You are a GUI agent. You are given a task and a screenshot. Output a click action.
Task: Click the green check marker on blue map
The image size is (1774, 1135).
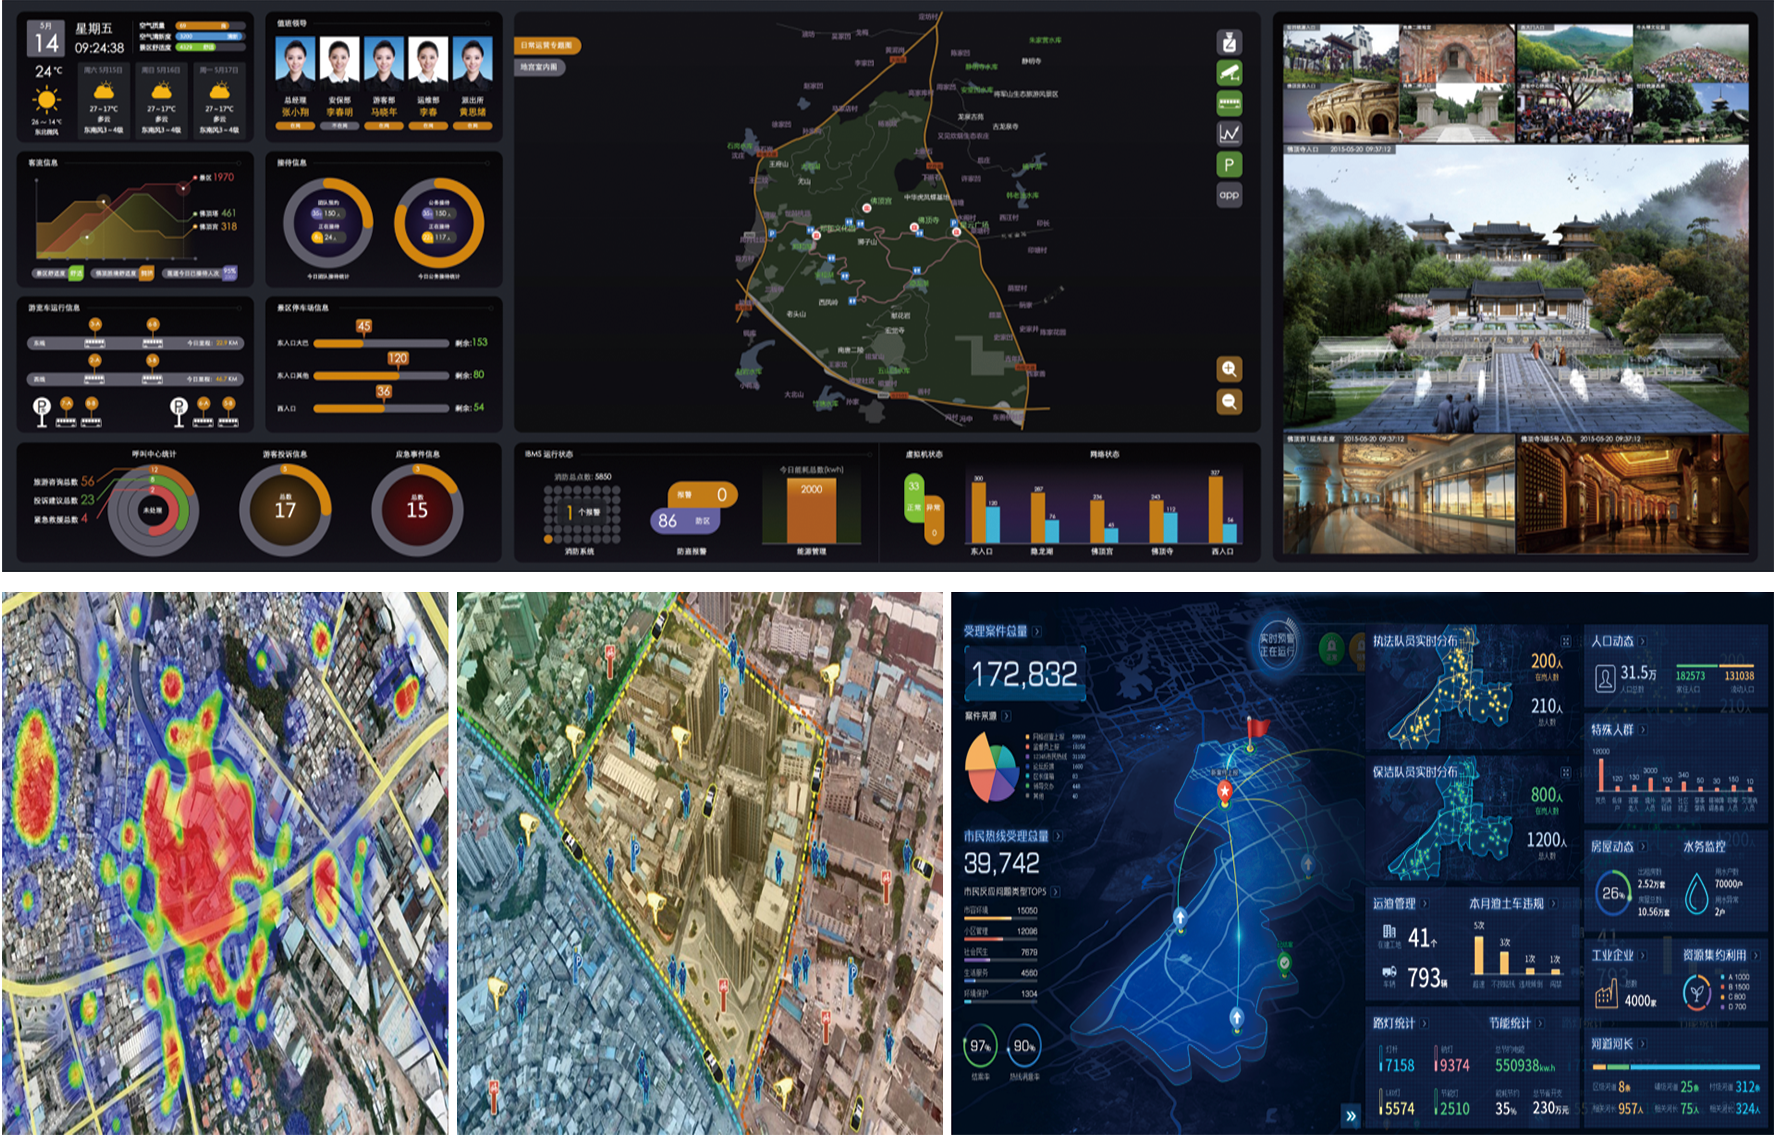(1284, 964)
